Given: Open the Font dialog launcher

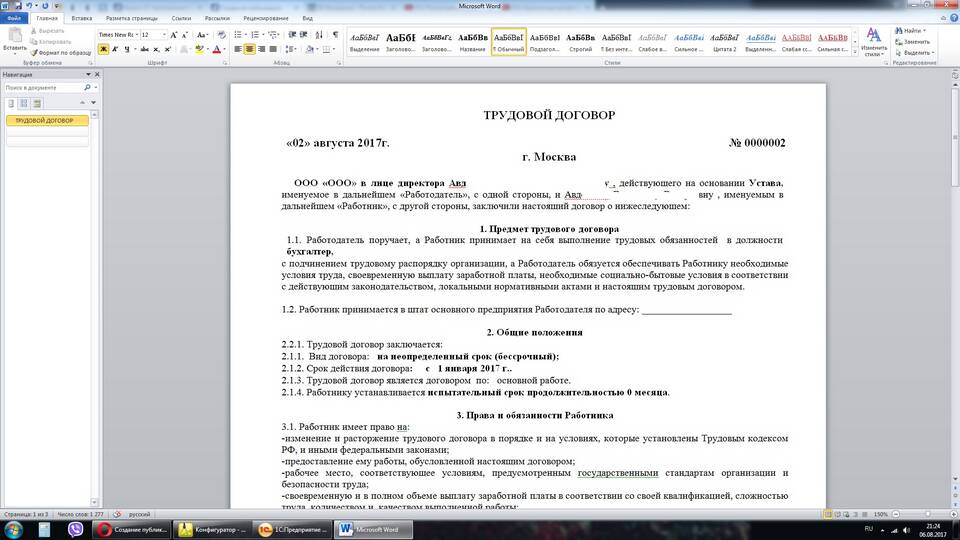Looking at the screenshot, I should point(225,63).
